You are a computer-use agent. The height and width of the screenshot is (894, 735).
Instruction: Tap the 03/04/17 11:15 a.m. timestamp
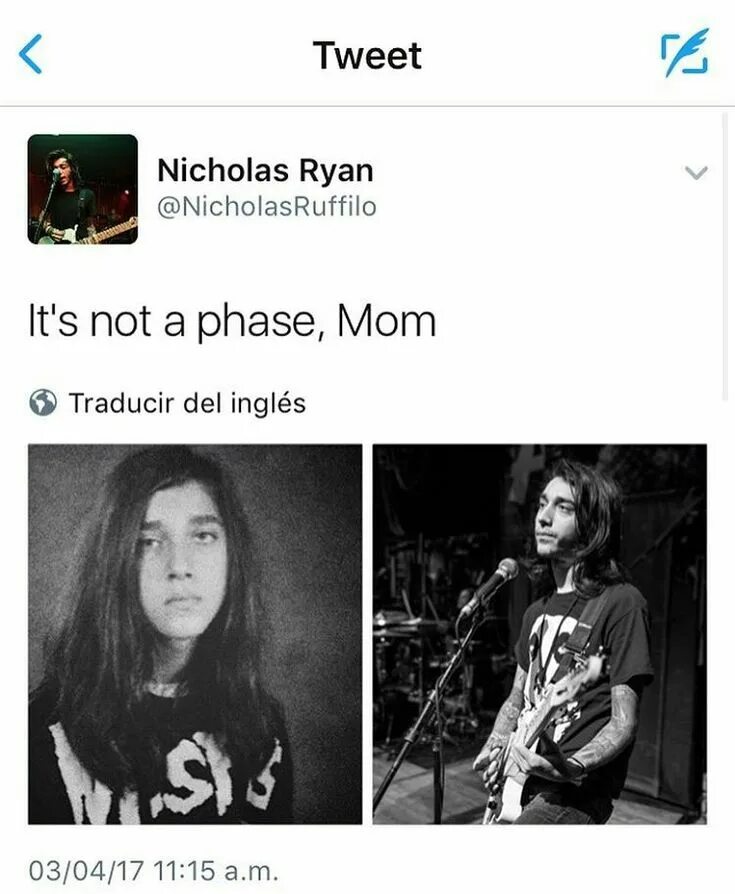[x=153, y=871]
